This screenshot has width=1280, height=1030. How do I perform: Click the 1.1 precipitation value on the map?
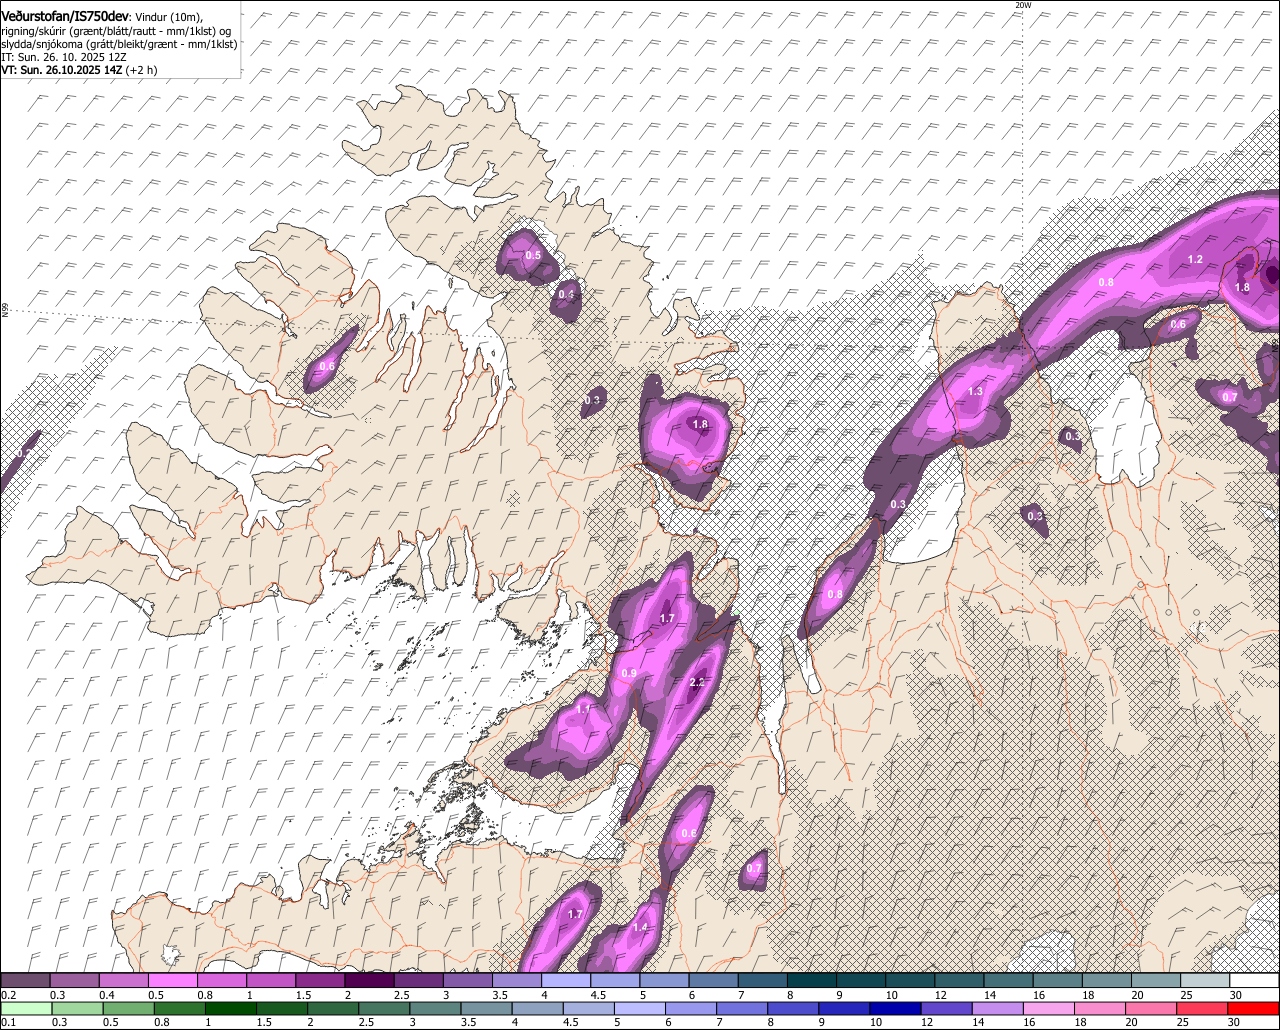(x=584, y=708)
